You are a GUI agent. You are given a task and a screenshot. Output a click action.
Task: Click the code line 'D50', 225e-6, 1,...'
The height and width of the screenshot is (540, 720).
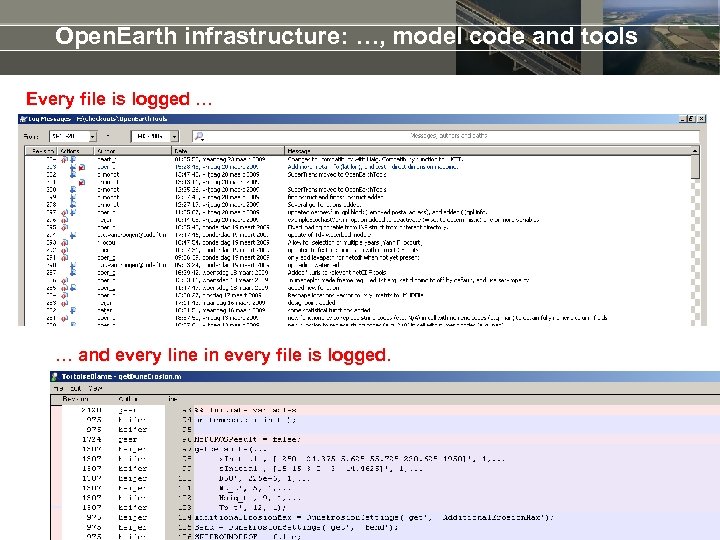[264, 478]
